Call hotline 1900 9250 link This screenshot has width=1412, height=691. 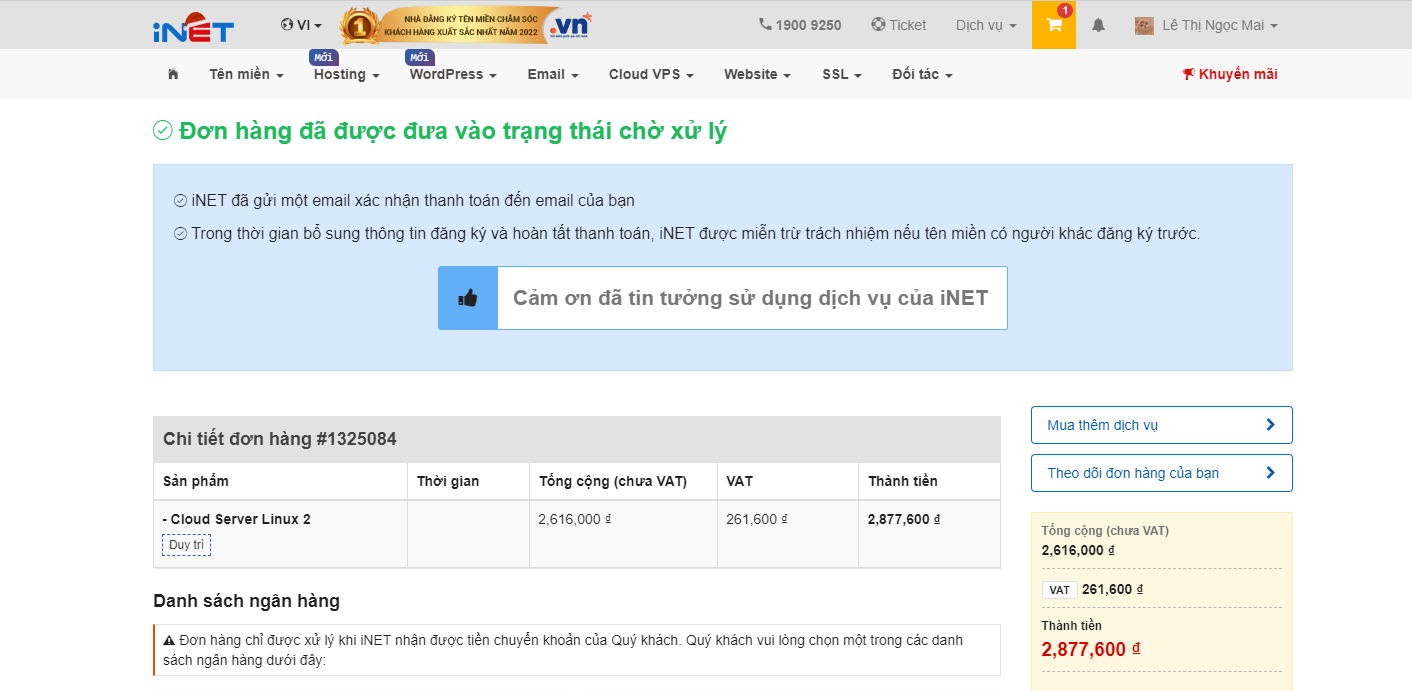(800, 25)
